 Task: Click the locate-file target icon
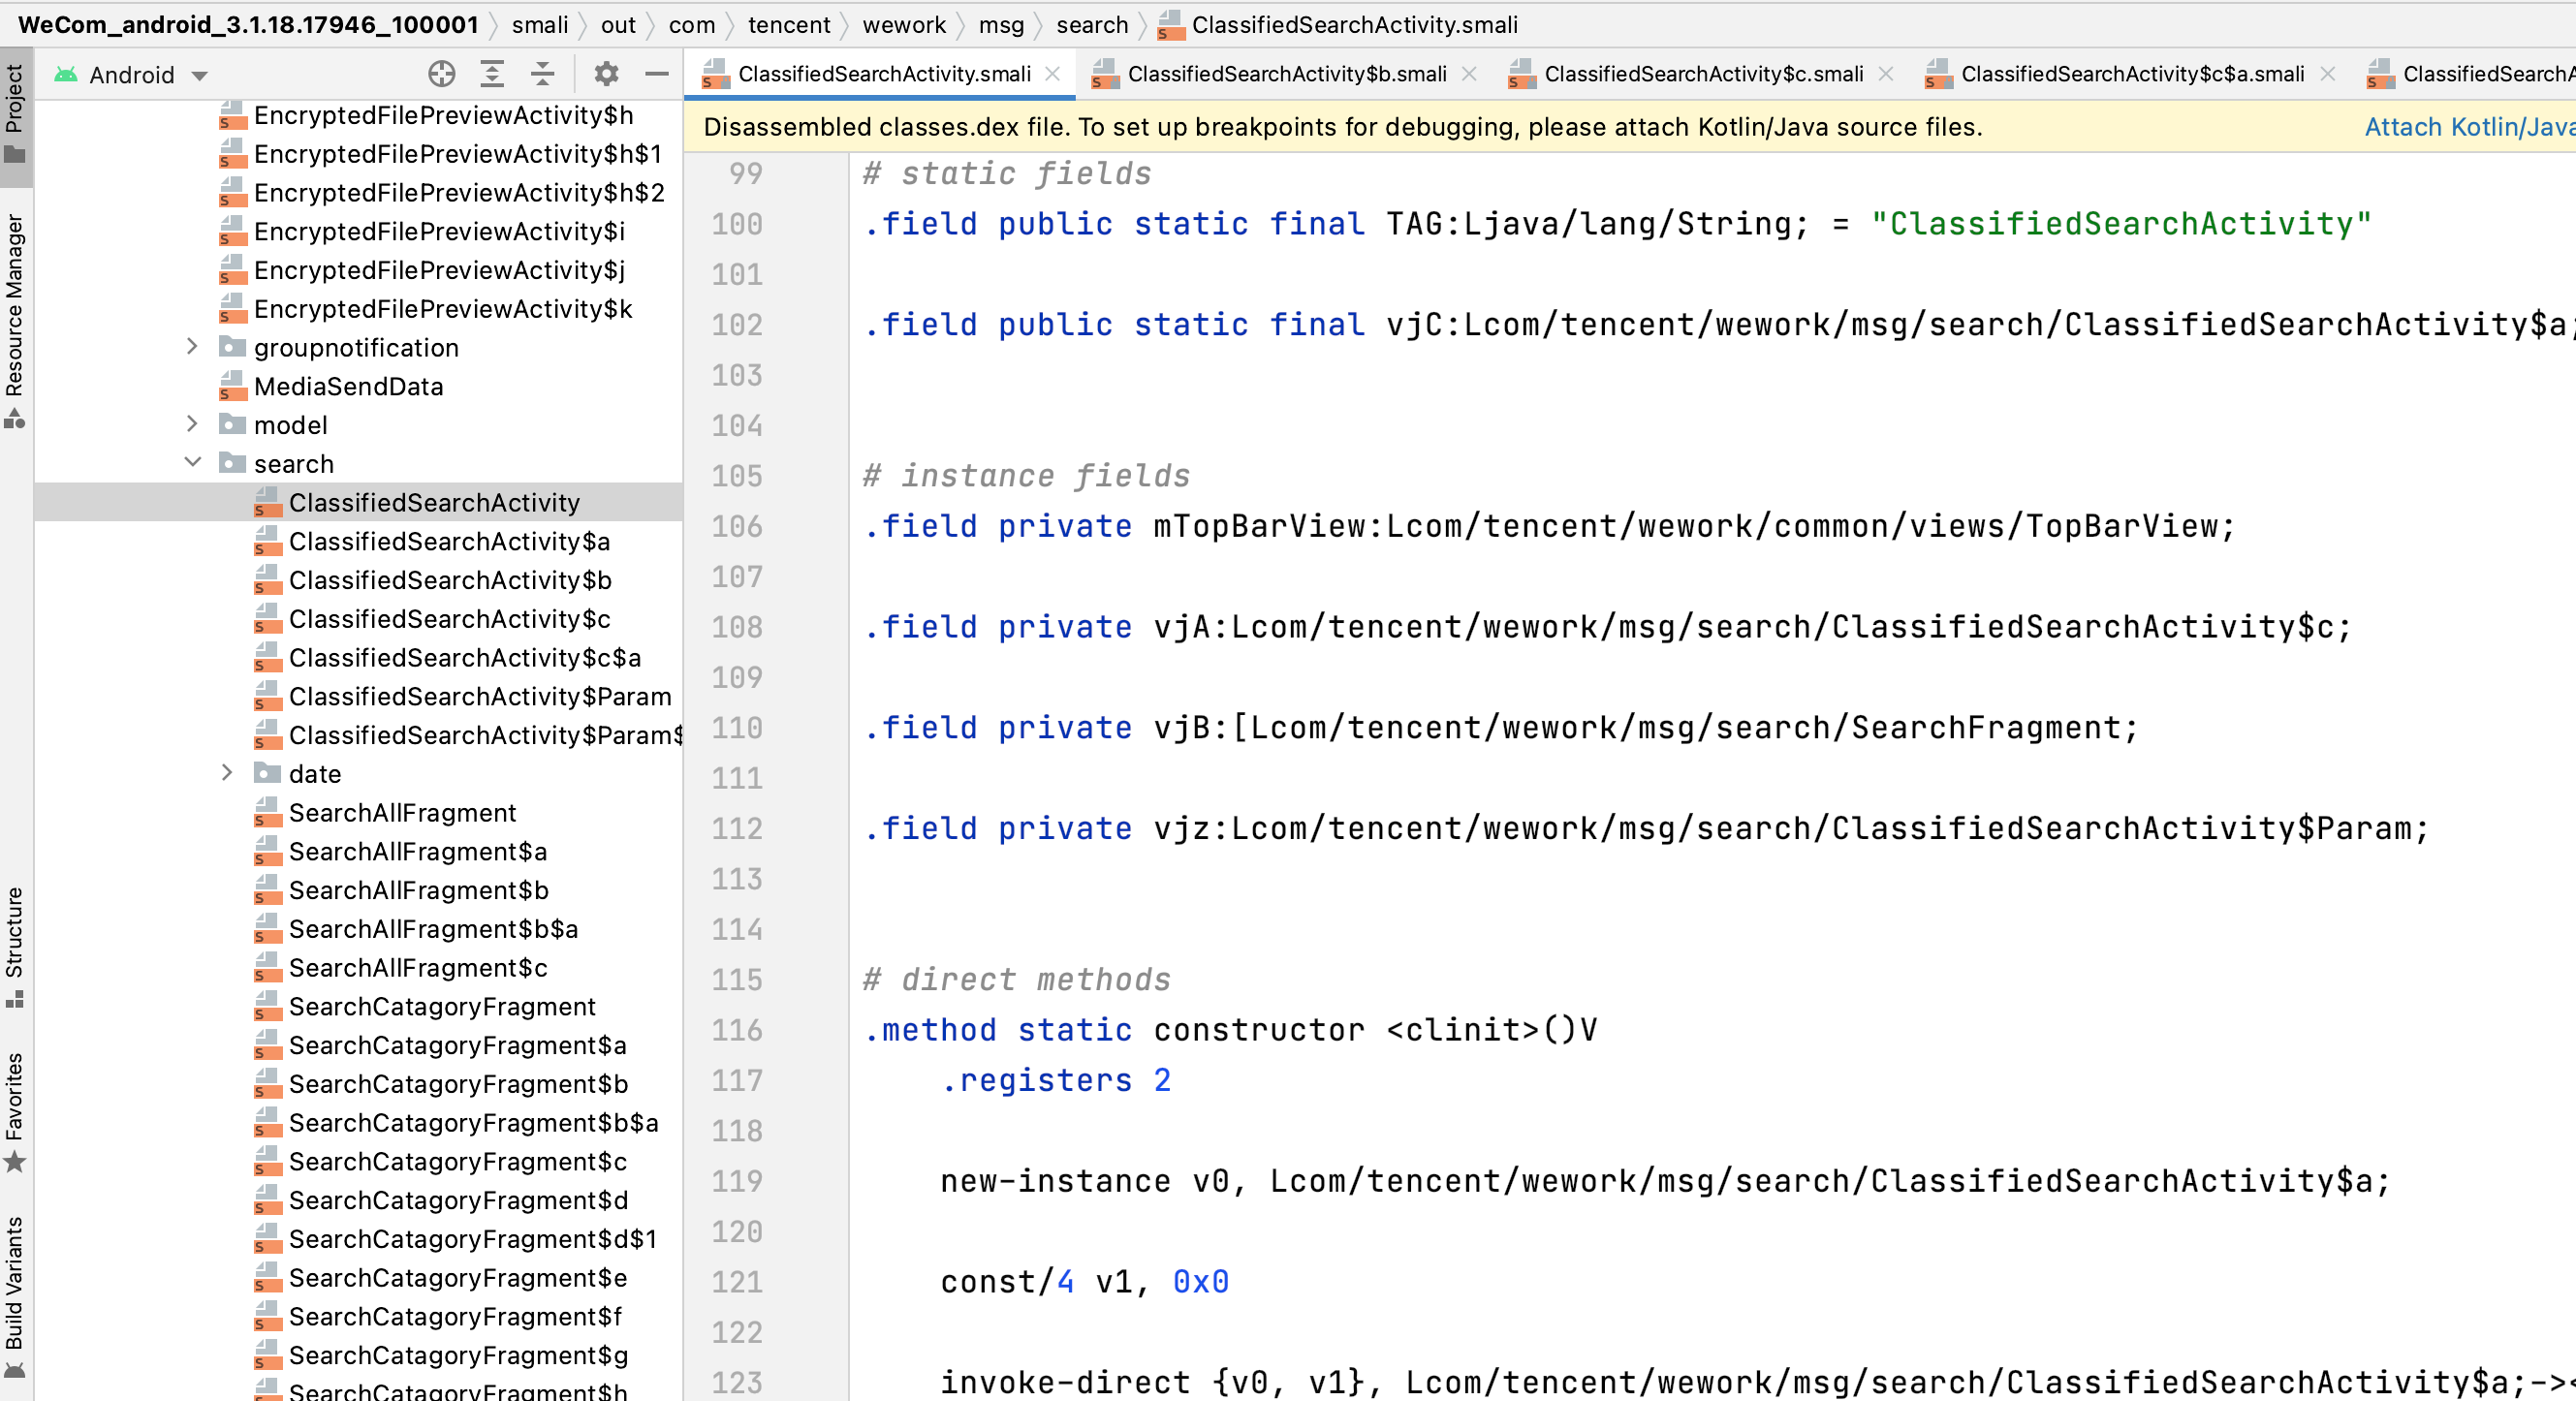click(x=441, y=74)
